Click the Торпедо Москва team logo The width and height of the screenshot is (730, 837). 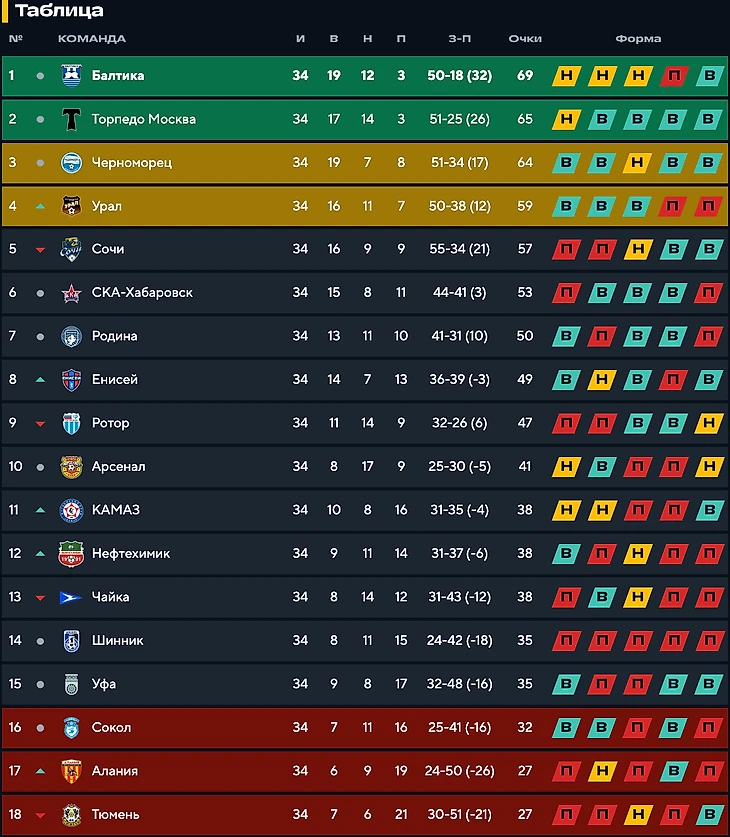[71, 119]
